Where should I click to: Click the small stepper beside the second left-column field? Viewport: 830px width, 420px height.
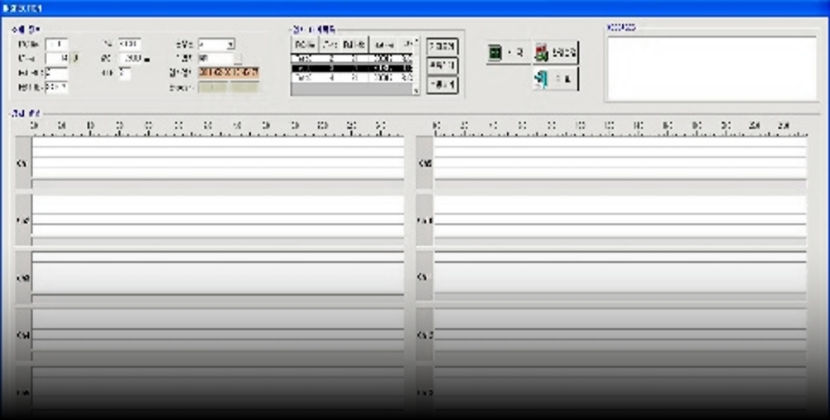click(x=75, y=58)
